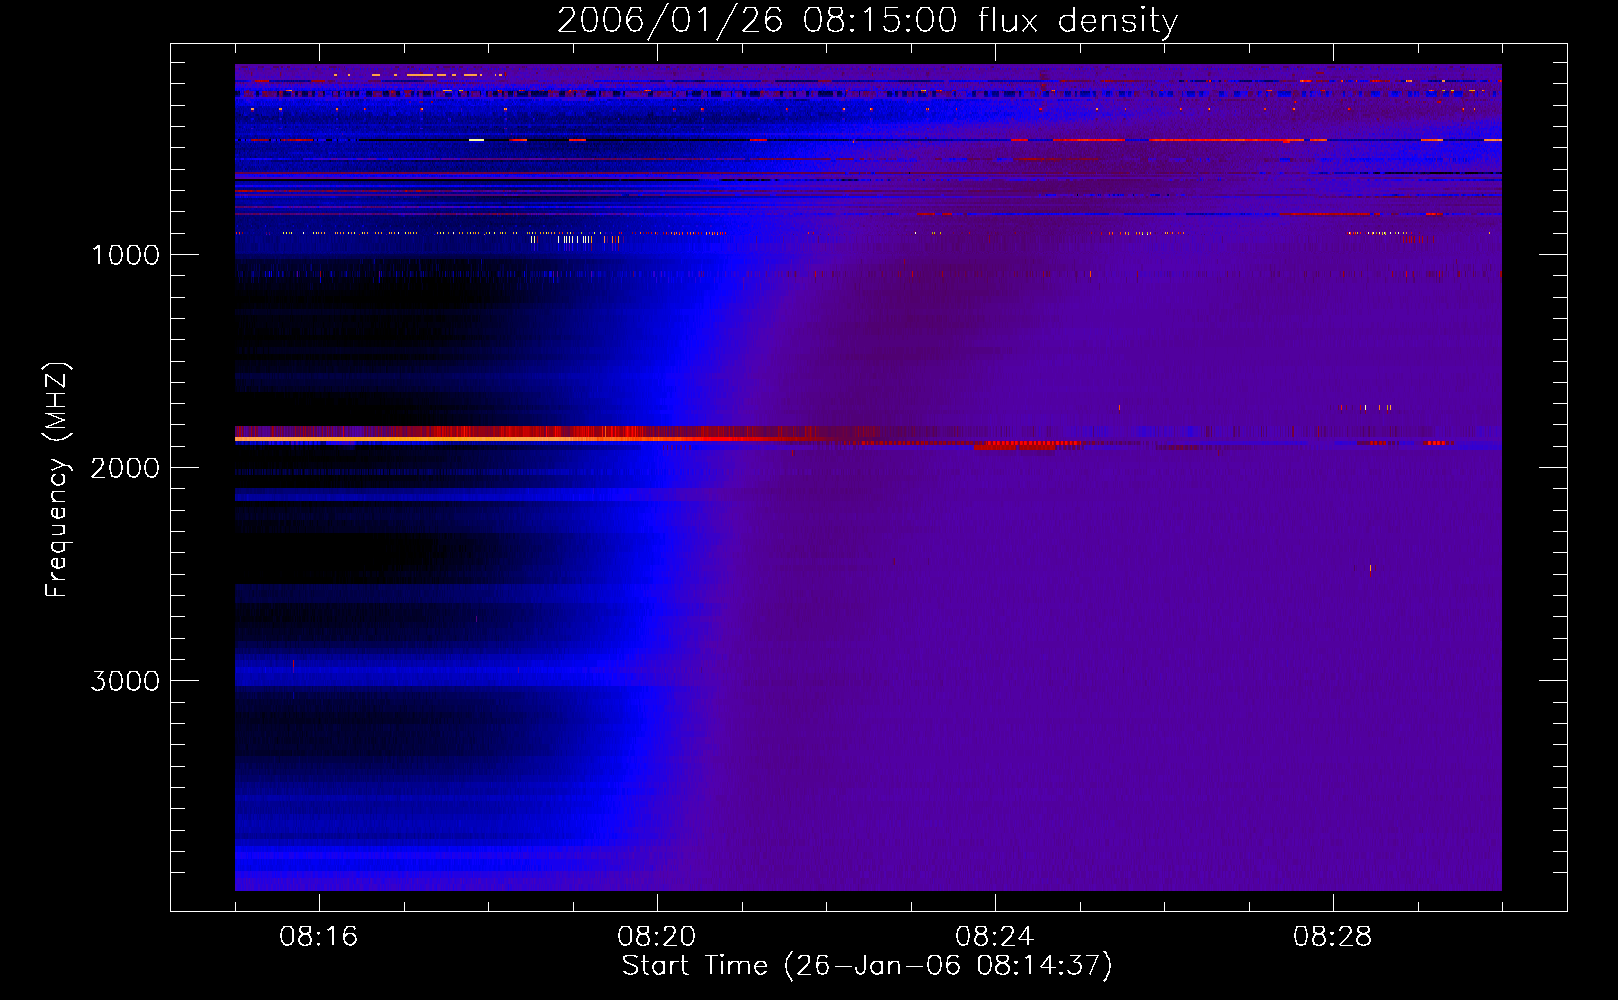Click the plot title '2006/01/26 08:15:00 flux density'
1618x1000 pixels.
(867, 20)
